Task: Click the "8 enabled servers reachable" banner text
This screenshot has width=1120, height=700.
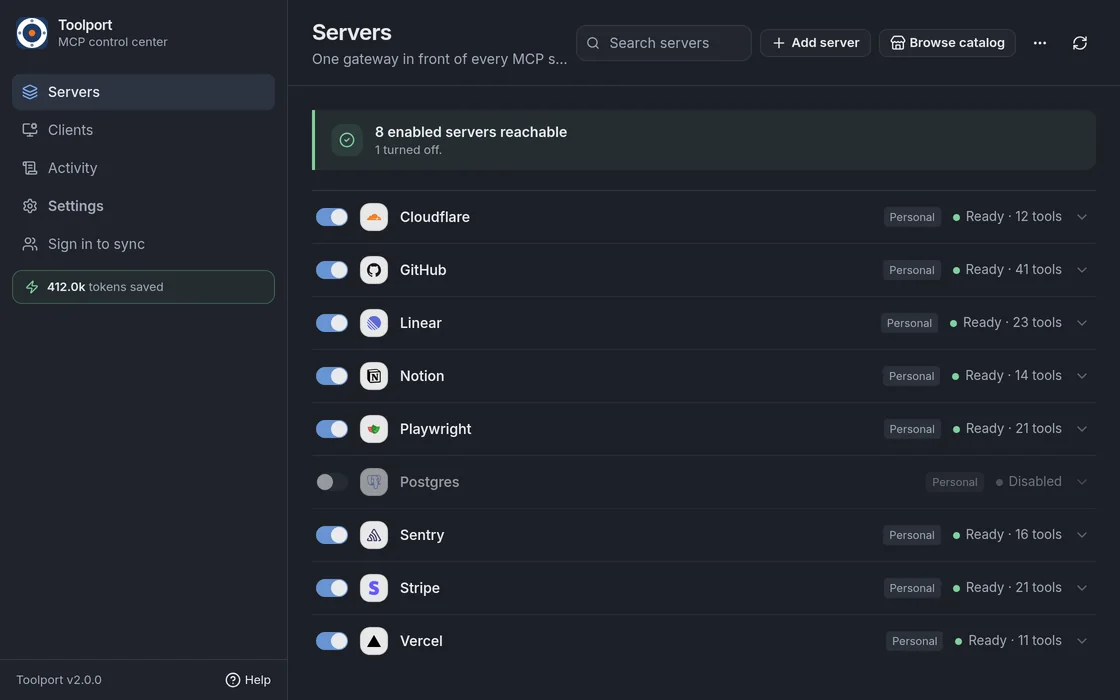Action: [471, 132]
